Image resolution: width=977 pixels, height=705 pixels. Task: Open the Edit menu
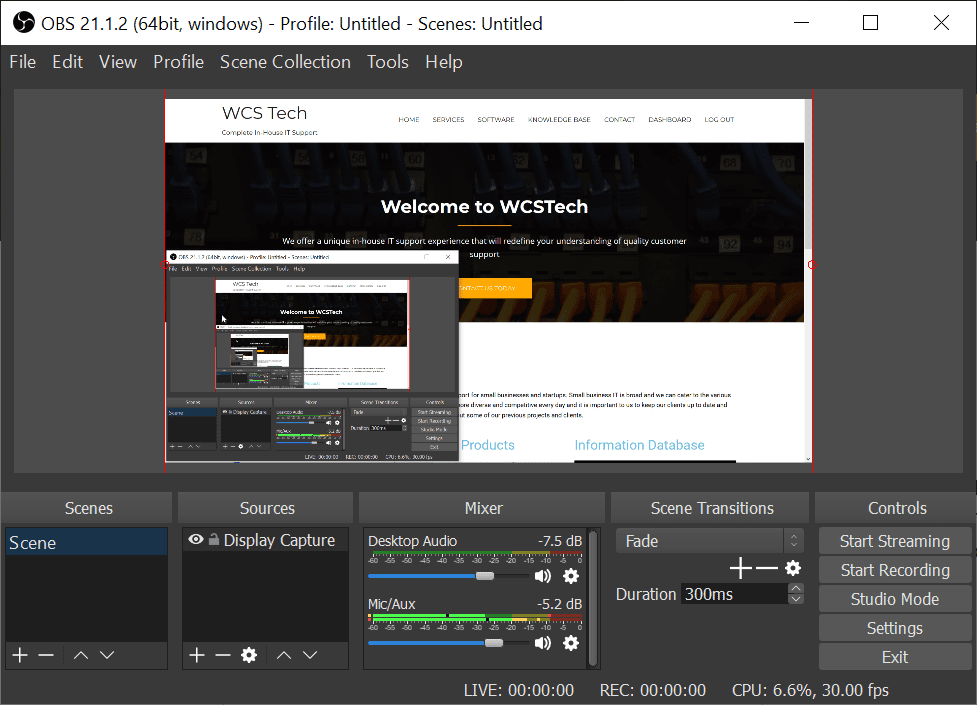click(67, 62)
